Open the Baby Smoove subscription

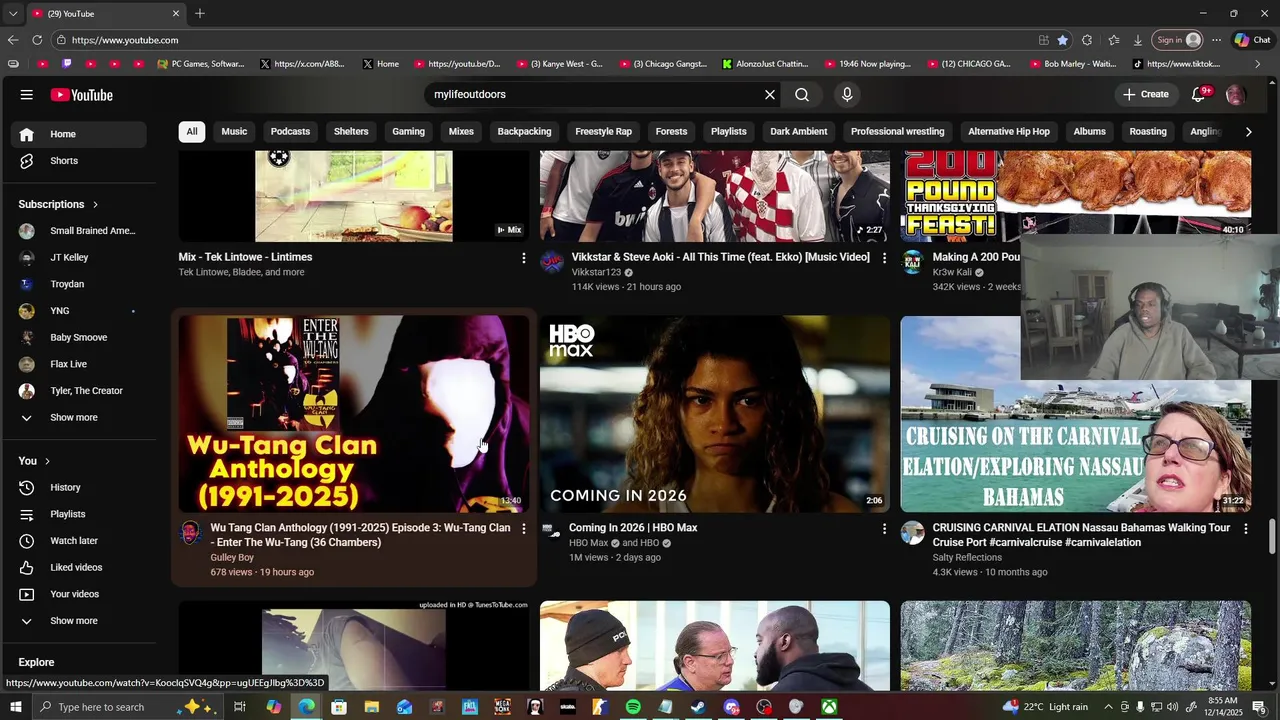tap(78, 338)
